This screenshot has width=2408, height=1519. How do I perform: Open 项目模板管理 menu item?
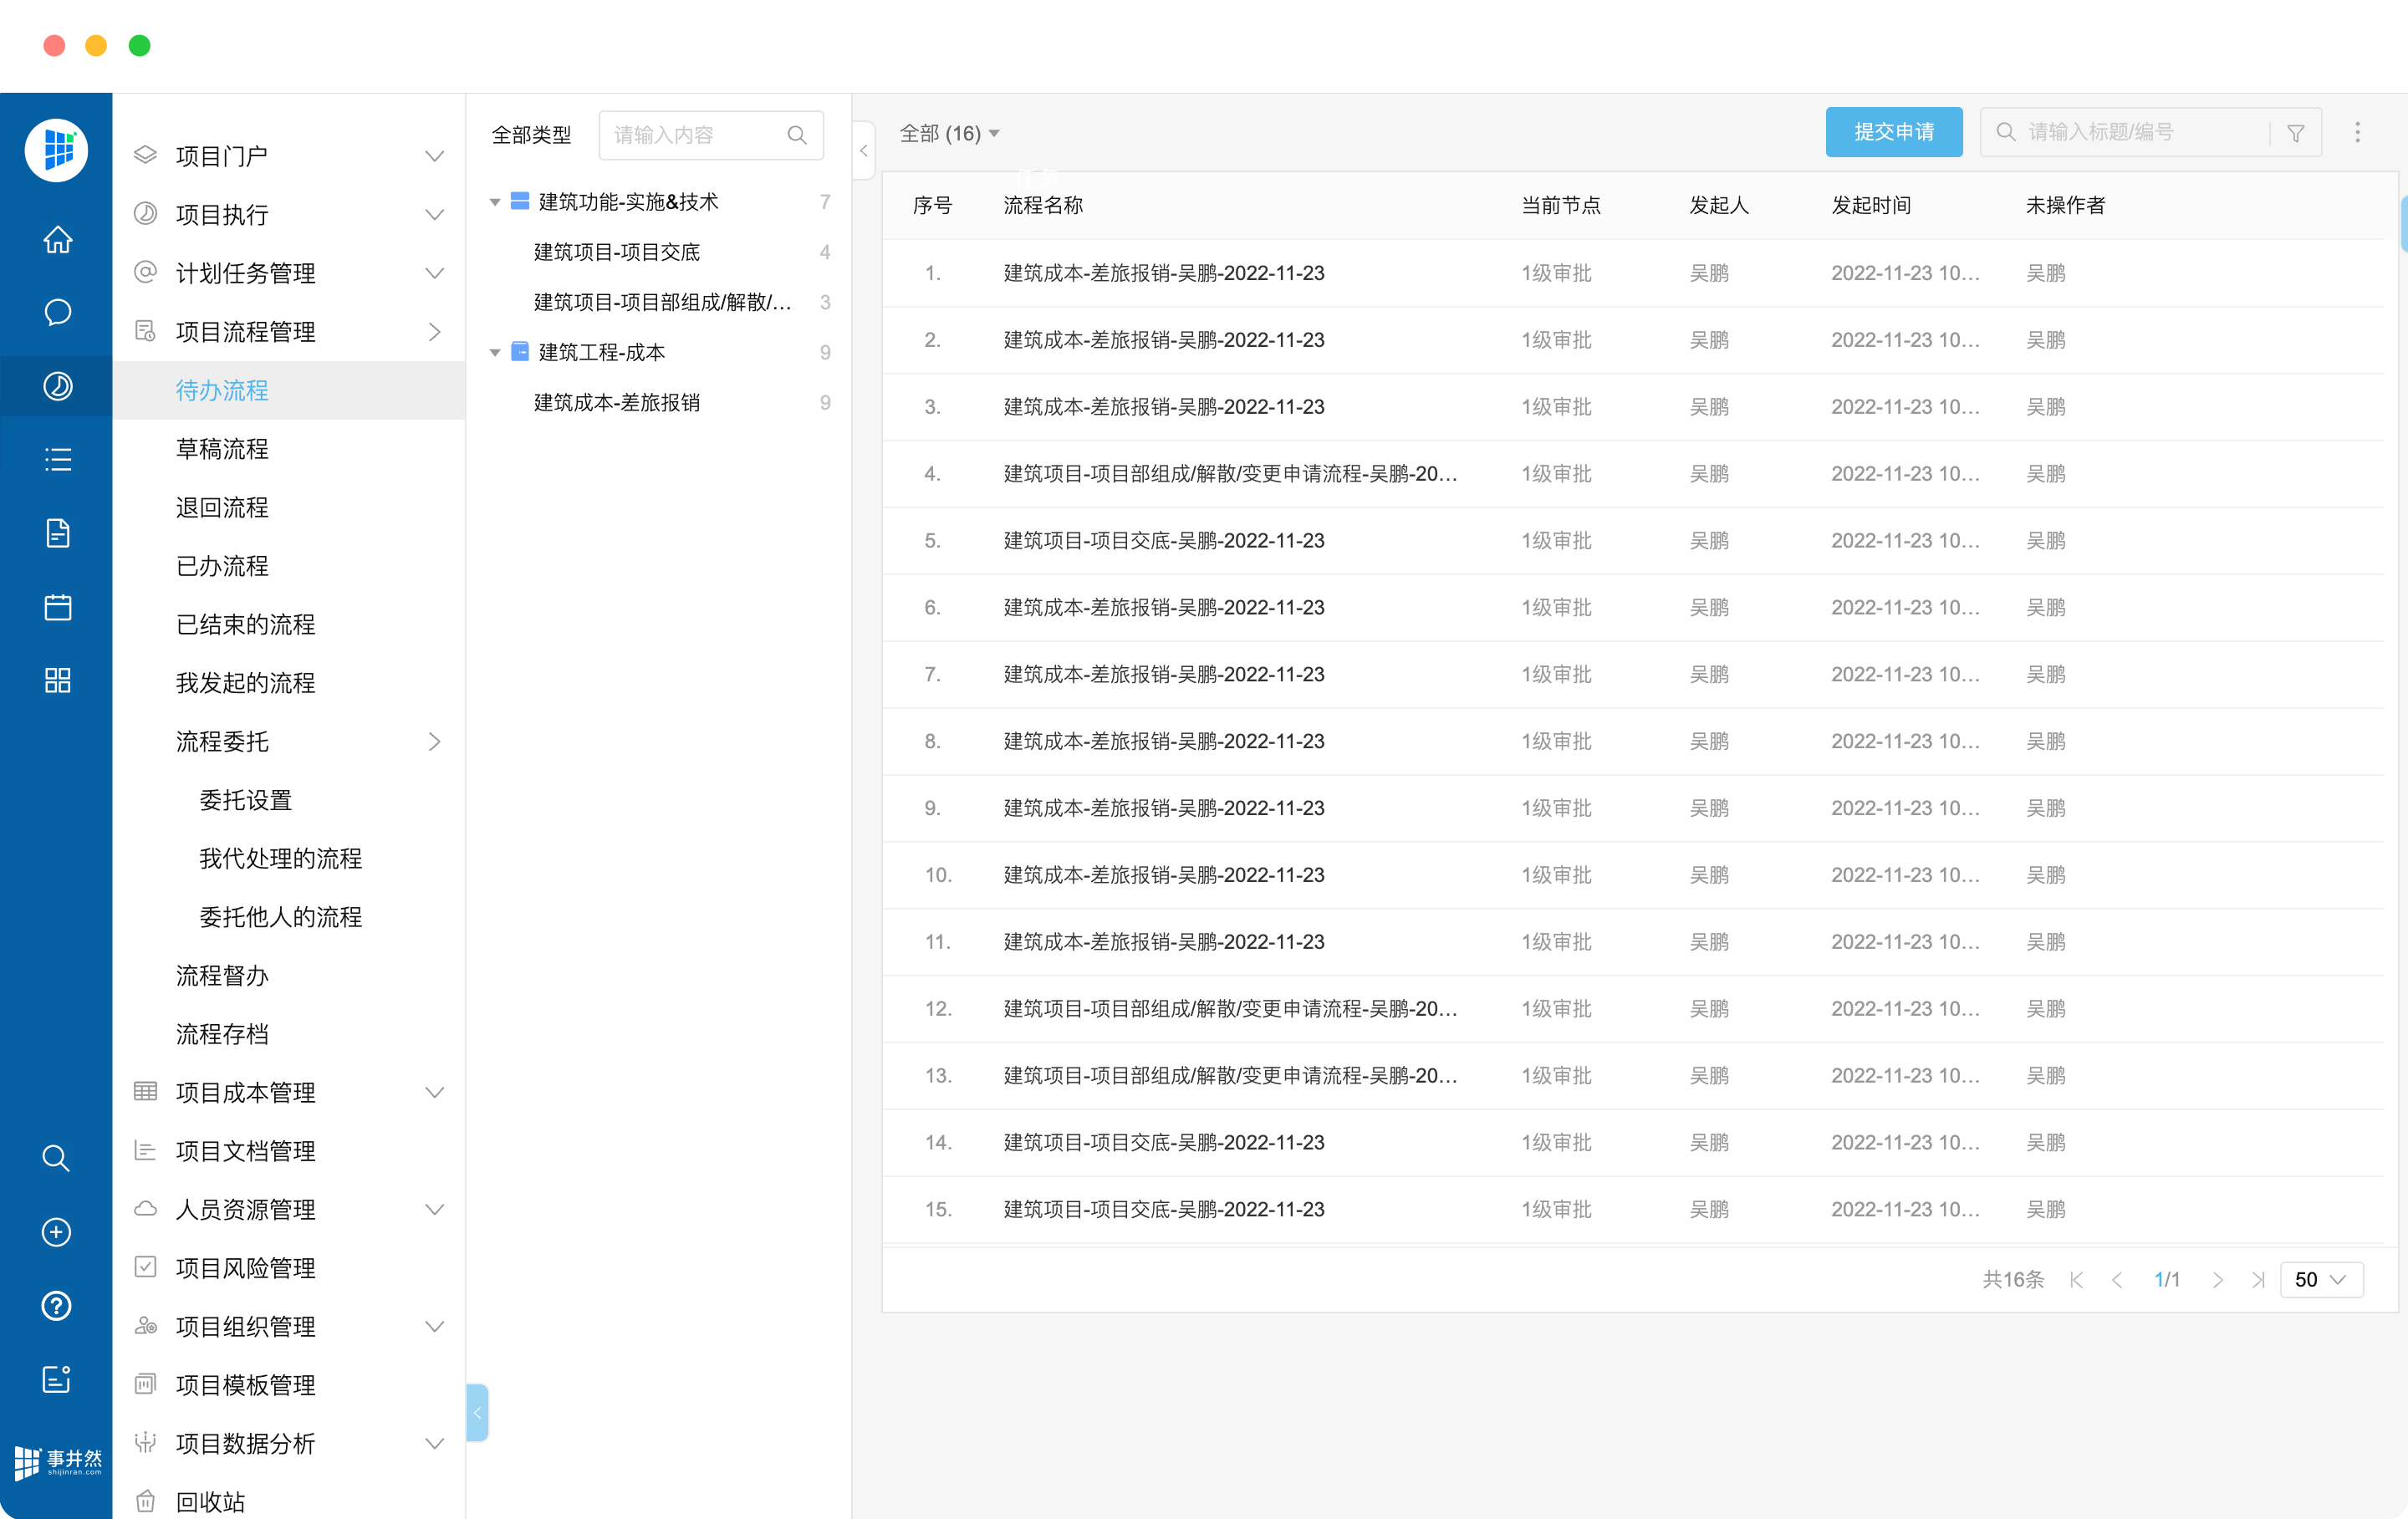coord(245,1385)
